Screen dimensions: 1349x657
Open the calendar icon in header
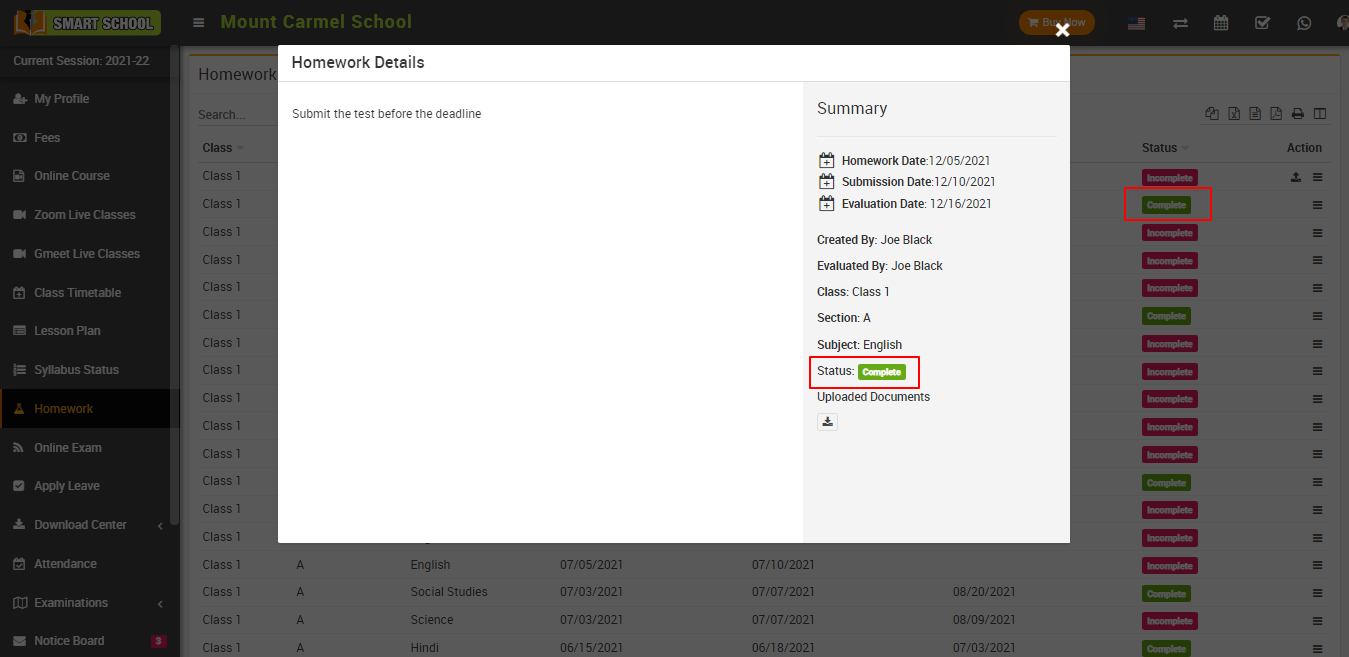click(x=1221, y=23)
